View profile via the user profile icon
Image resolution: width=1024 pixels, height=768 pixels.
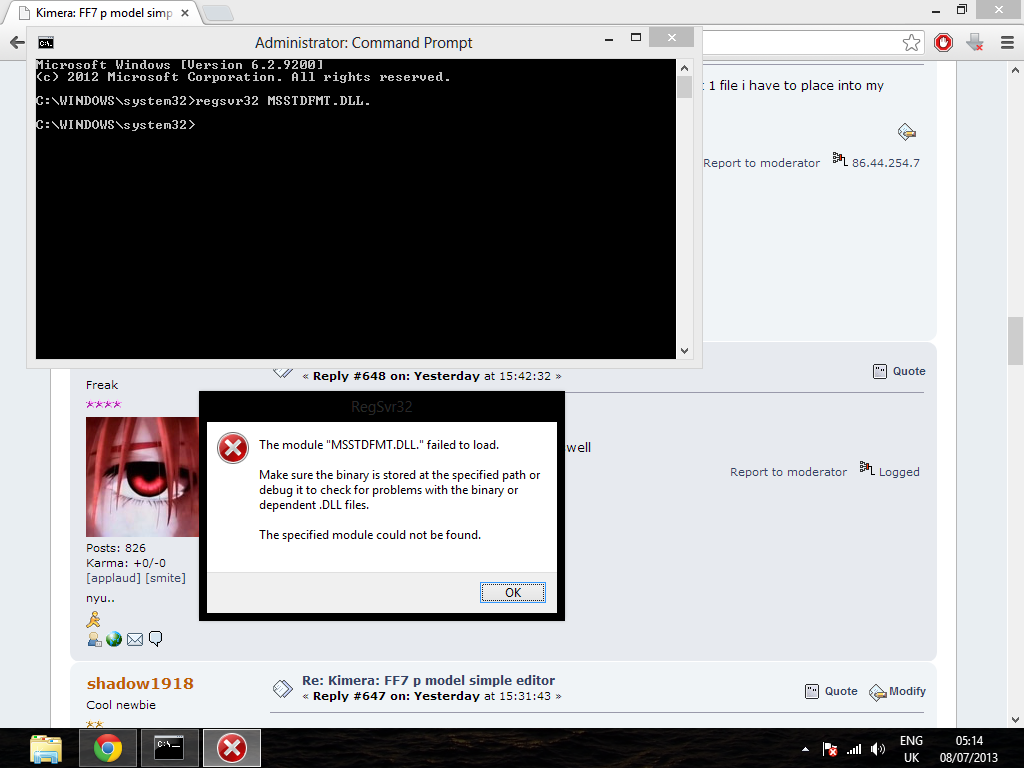click(94, 639)
